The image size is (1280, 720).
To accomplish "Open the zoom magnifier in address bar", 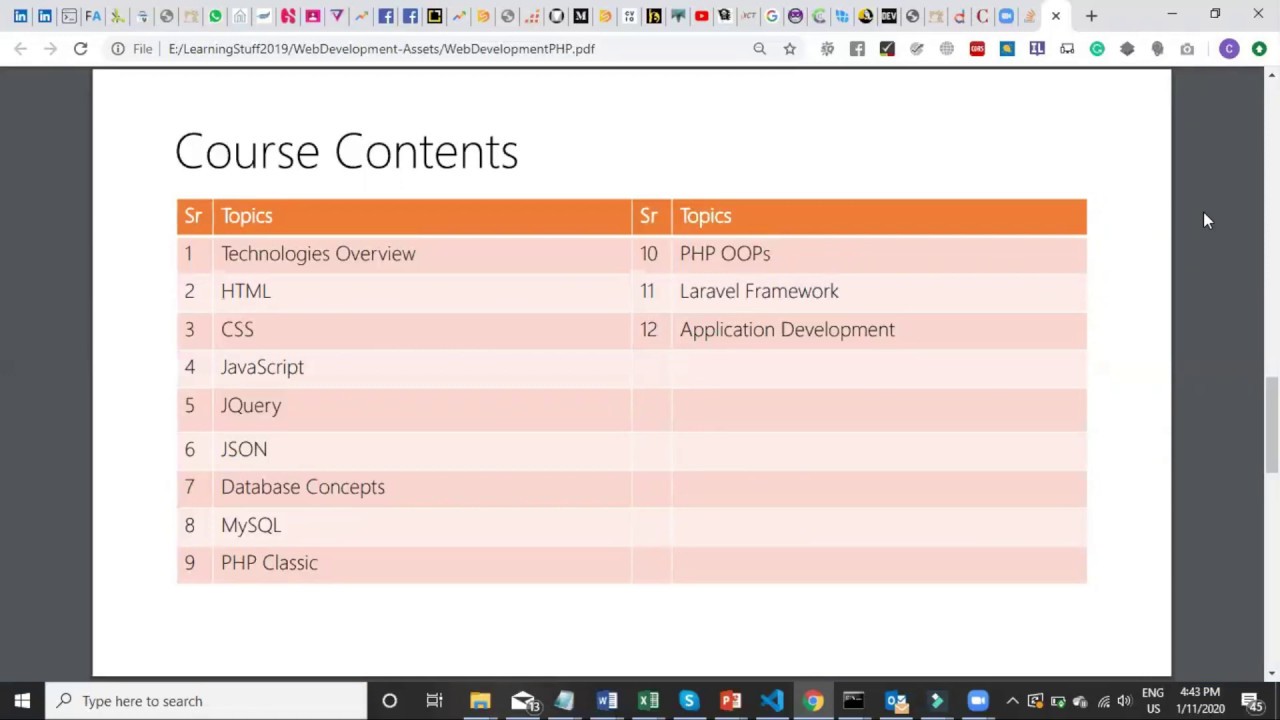I will (759, 48).
